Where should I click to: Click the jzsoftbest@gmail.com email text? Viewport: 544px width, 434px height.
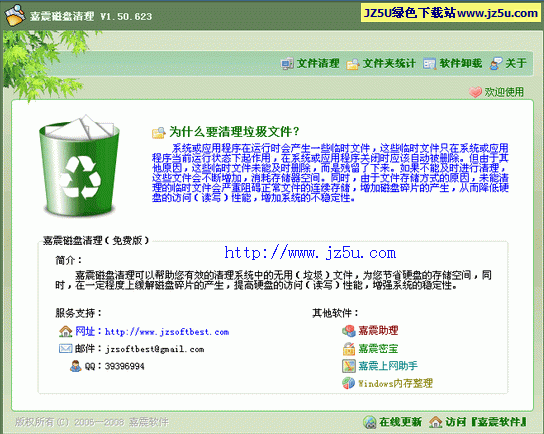click(x=155, y=349)
